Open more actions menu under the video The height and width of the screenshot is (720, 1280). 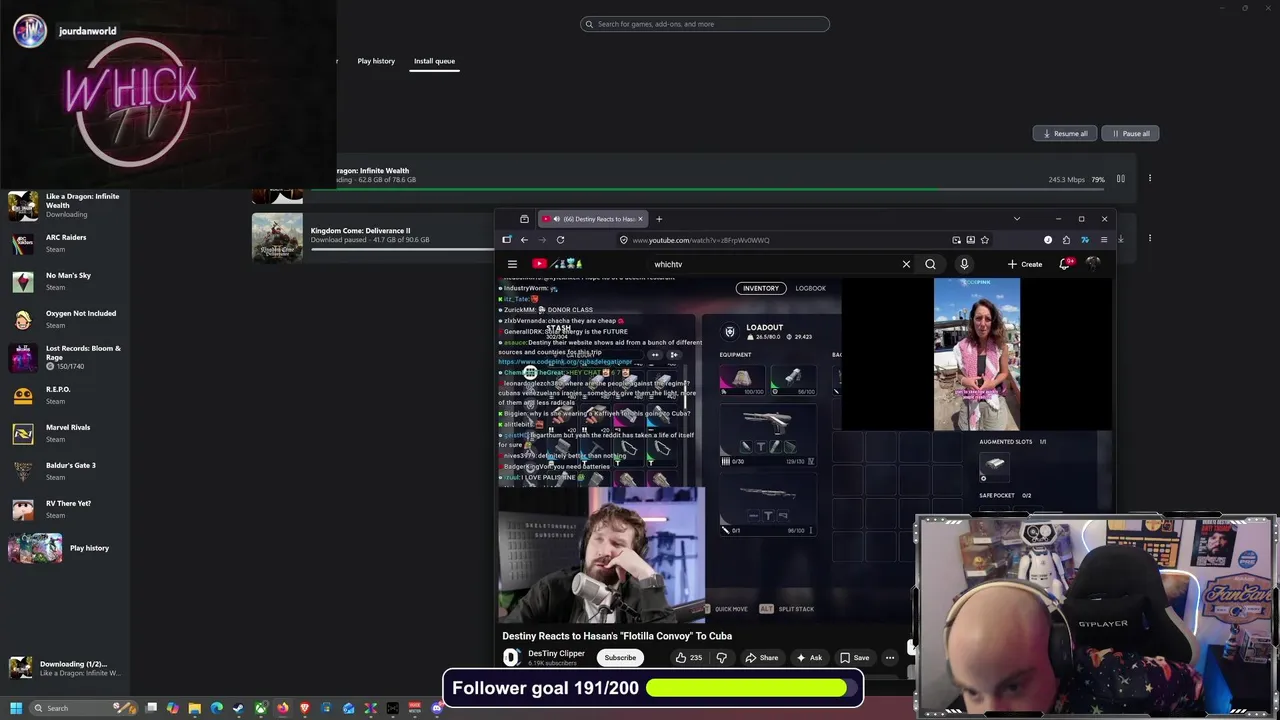pyautogui.click(x=890, y=657)
